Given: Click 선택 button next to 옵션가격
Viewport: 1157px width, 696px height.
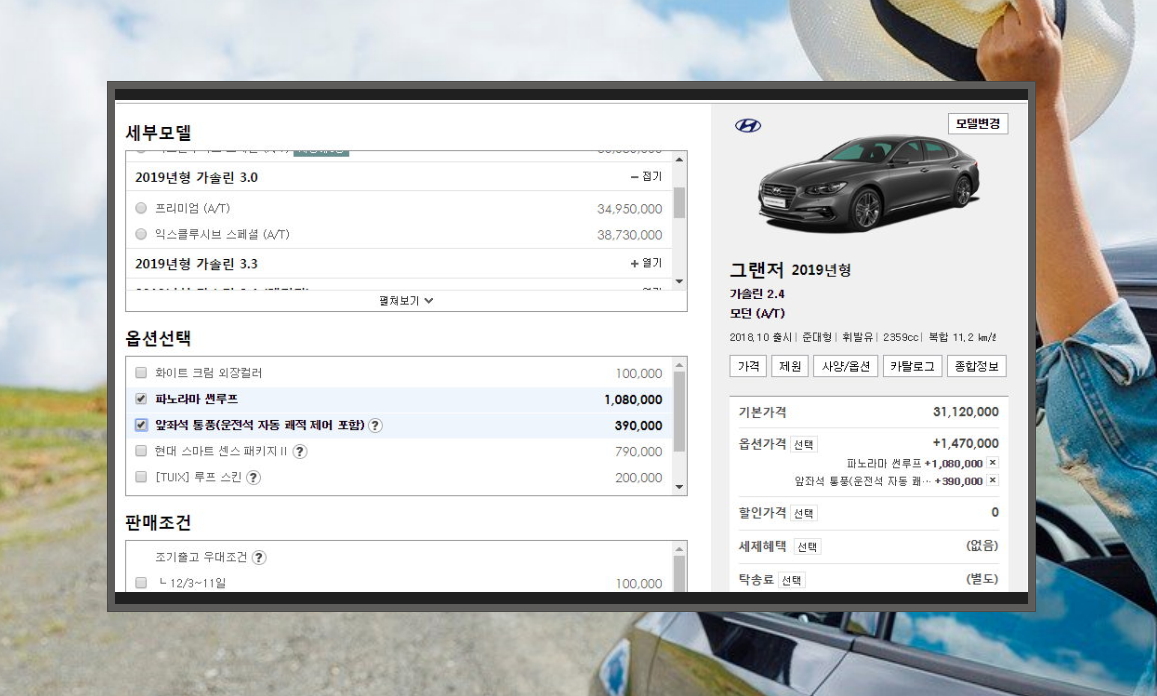Looking at the screenshot, I should (x=804, y=444).
